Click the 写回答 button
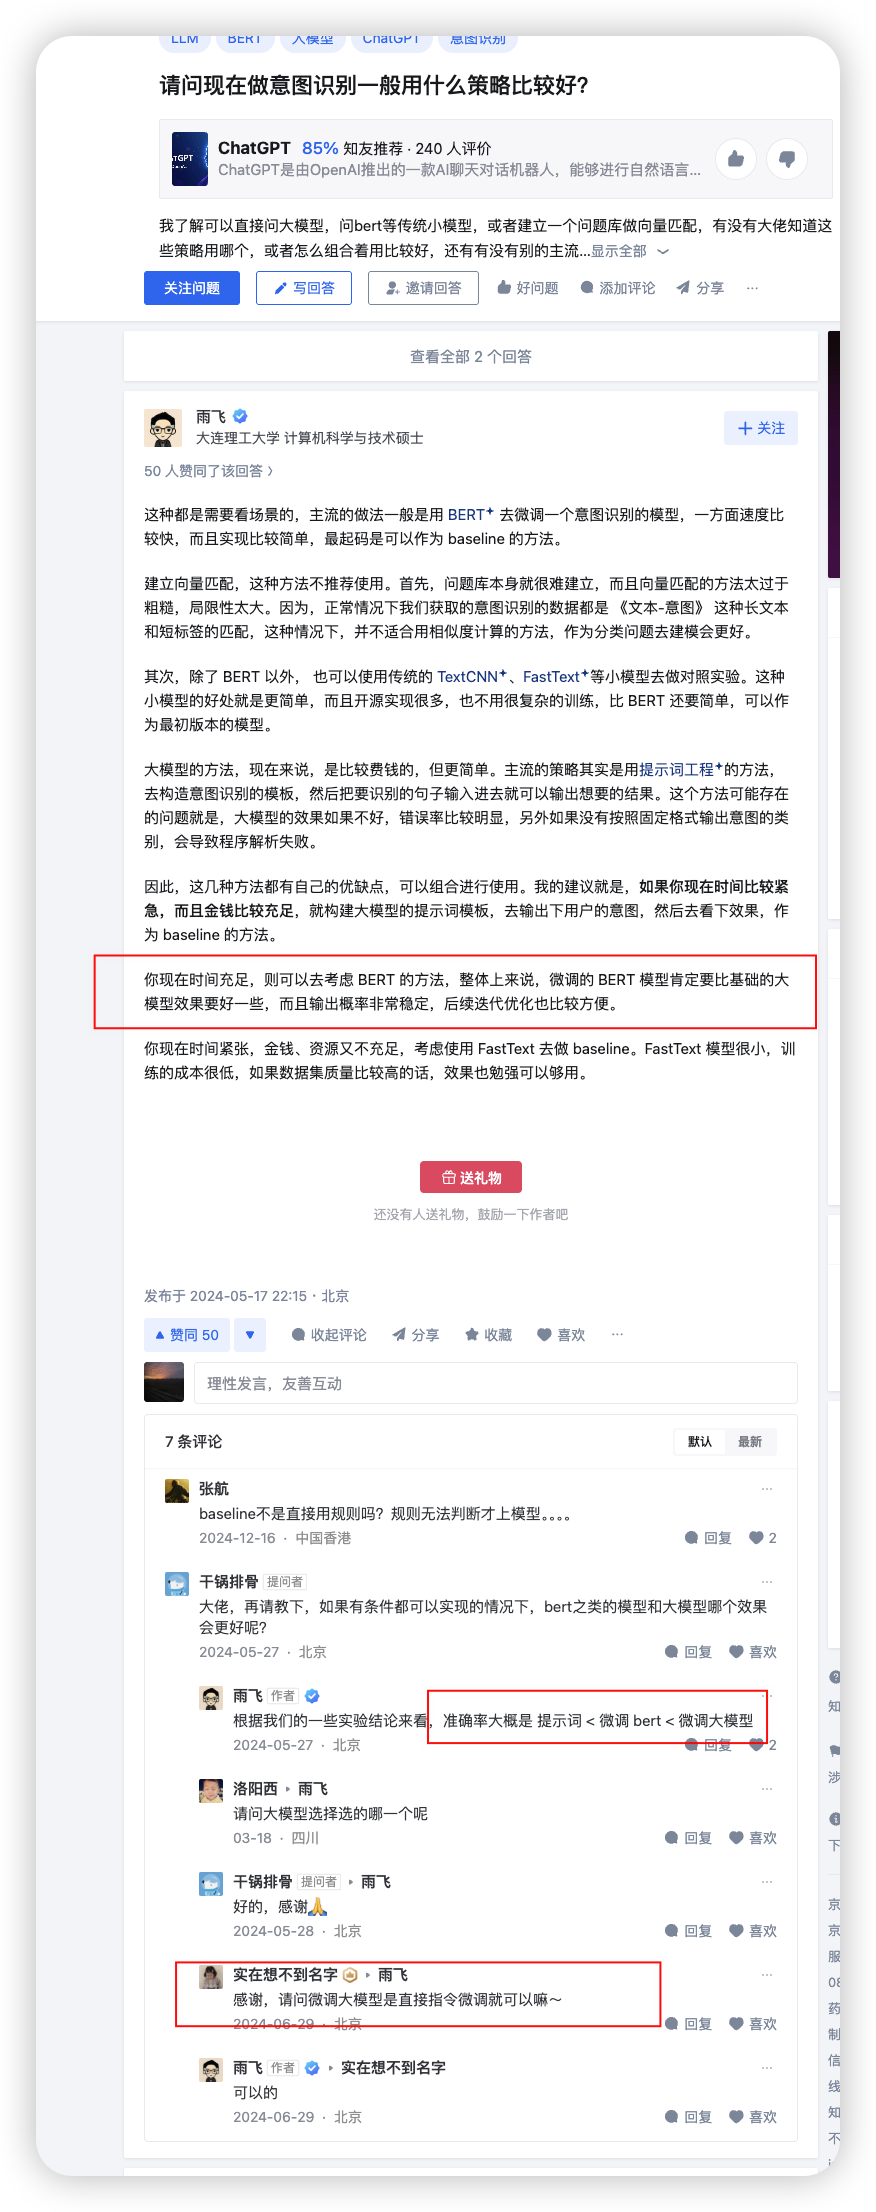876x2212 pixels. [x=304, y=288]
